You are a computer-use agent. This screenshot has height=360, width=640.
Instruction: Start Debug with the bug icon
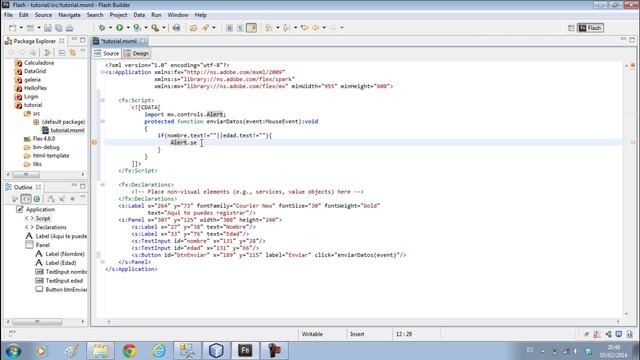tap(102, 28)
